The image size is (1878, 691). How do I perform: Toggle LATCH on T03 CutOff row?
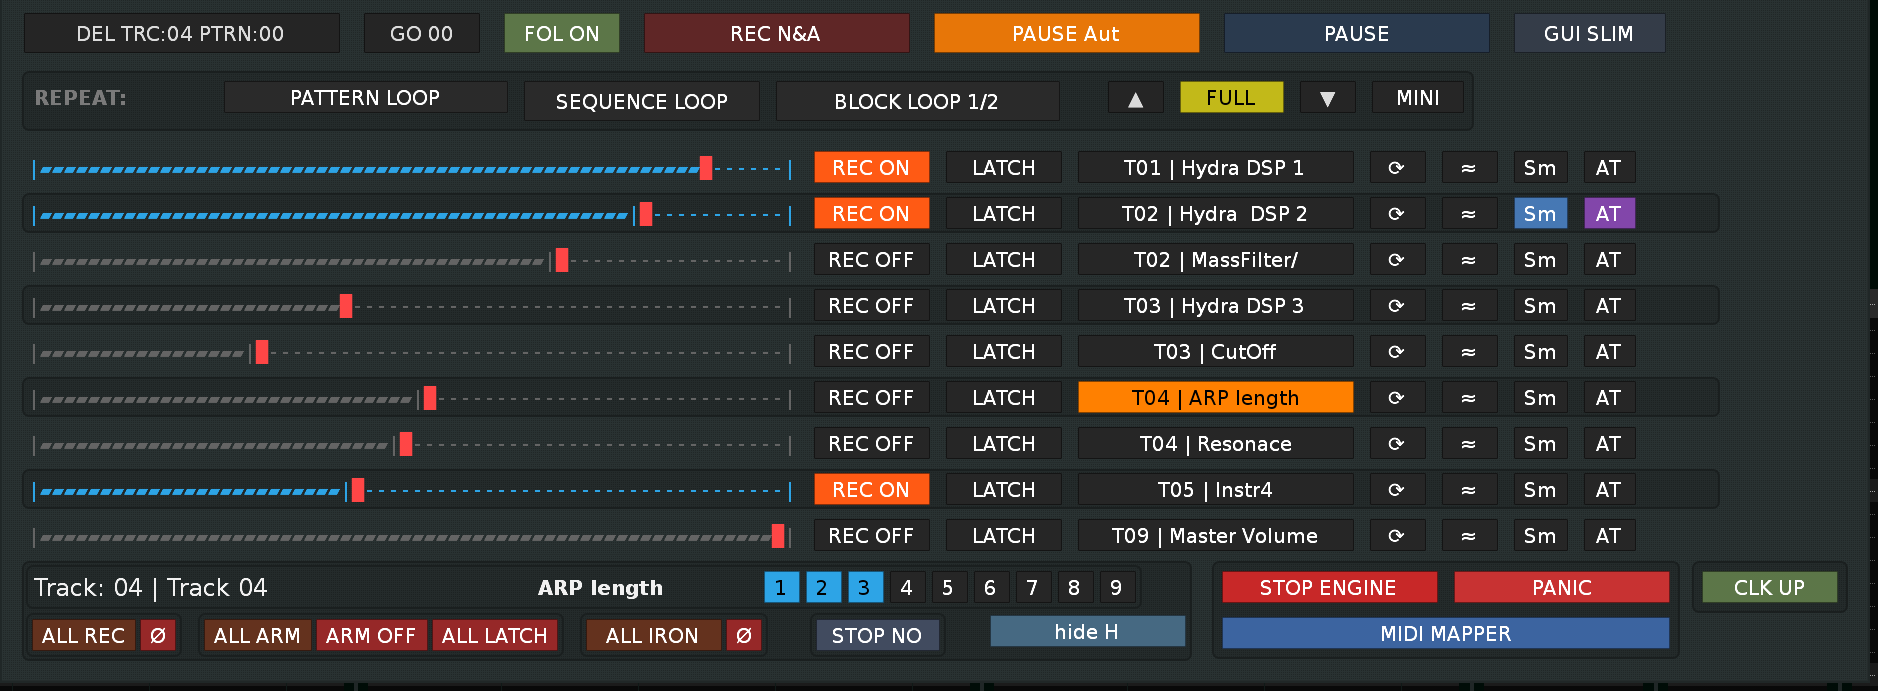tap(1004, 352)
